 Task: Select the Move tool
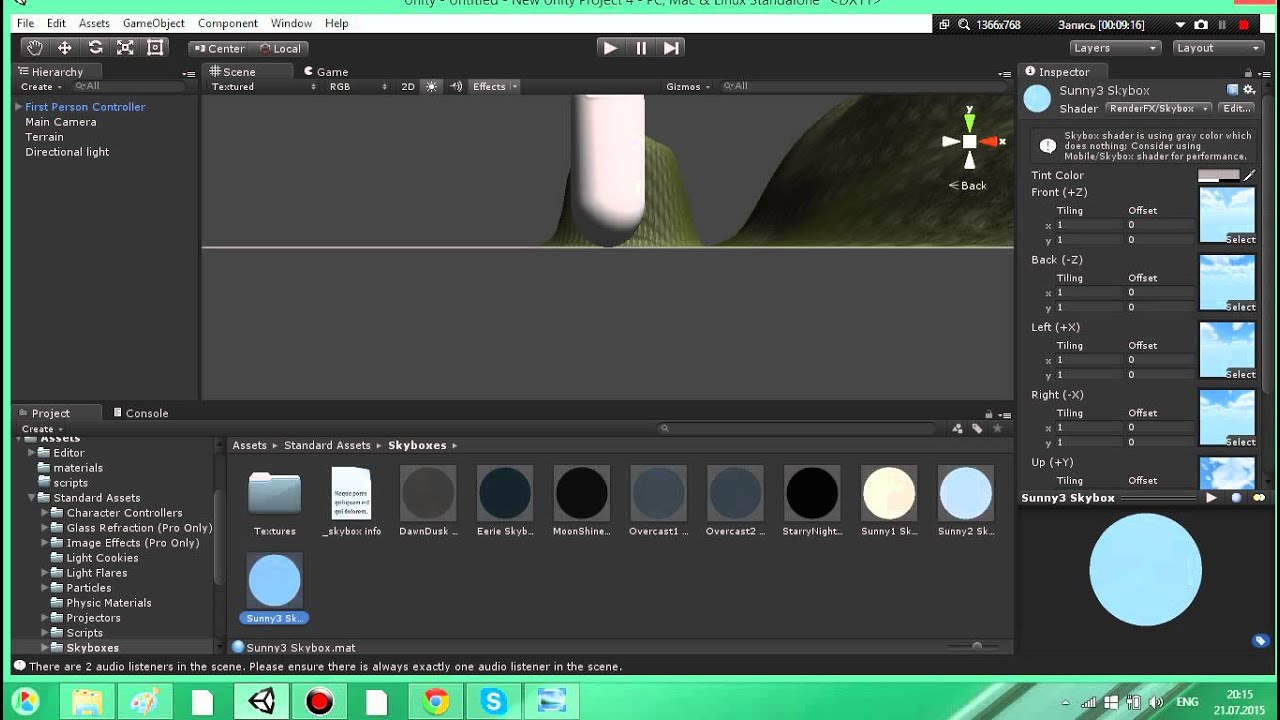click(65, 47)
